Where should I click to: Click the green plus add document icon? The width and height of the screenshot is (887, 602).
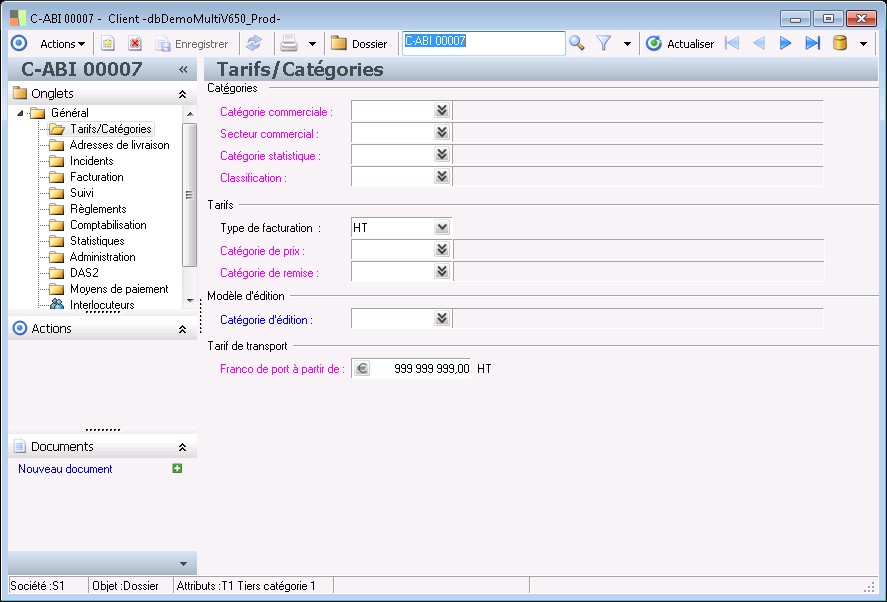[x=177, y=468]
